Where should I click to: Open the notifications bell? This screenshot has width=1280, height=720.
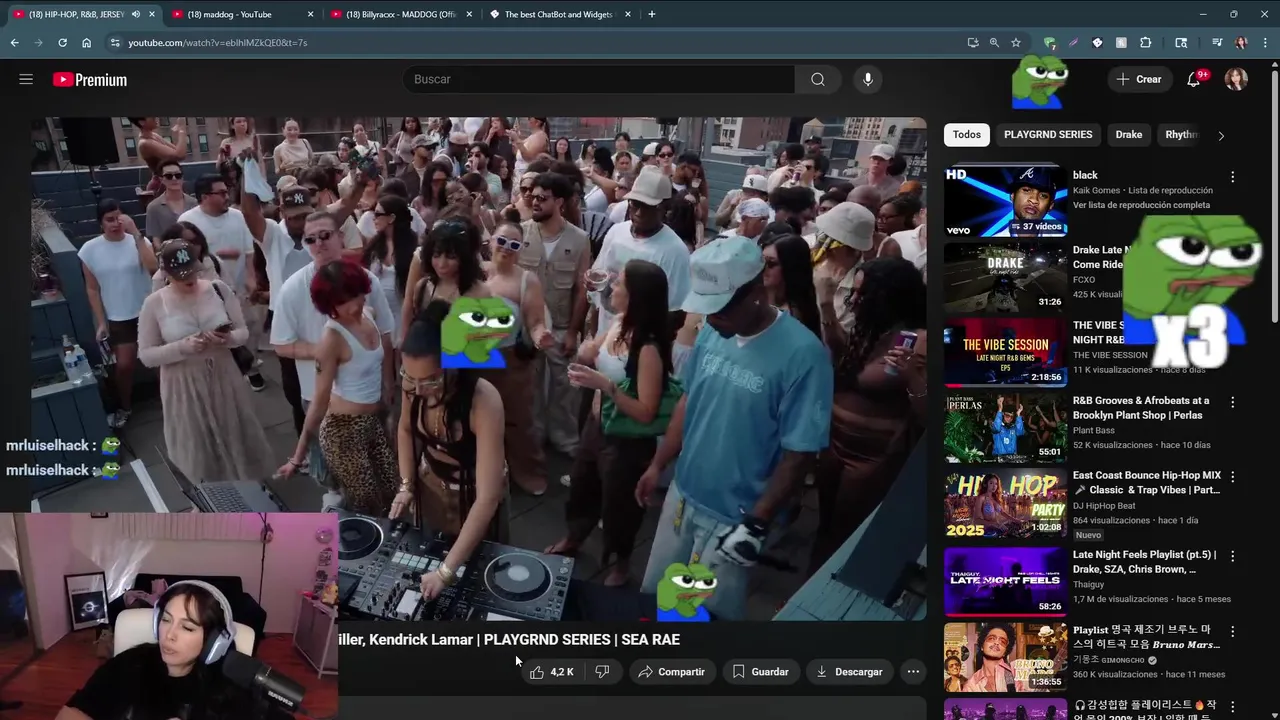(1194, 79)
